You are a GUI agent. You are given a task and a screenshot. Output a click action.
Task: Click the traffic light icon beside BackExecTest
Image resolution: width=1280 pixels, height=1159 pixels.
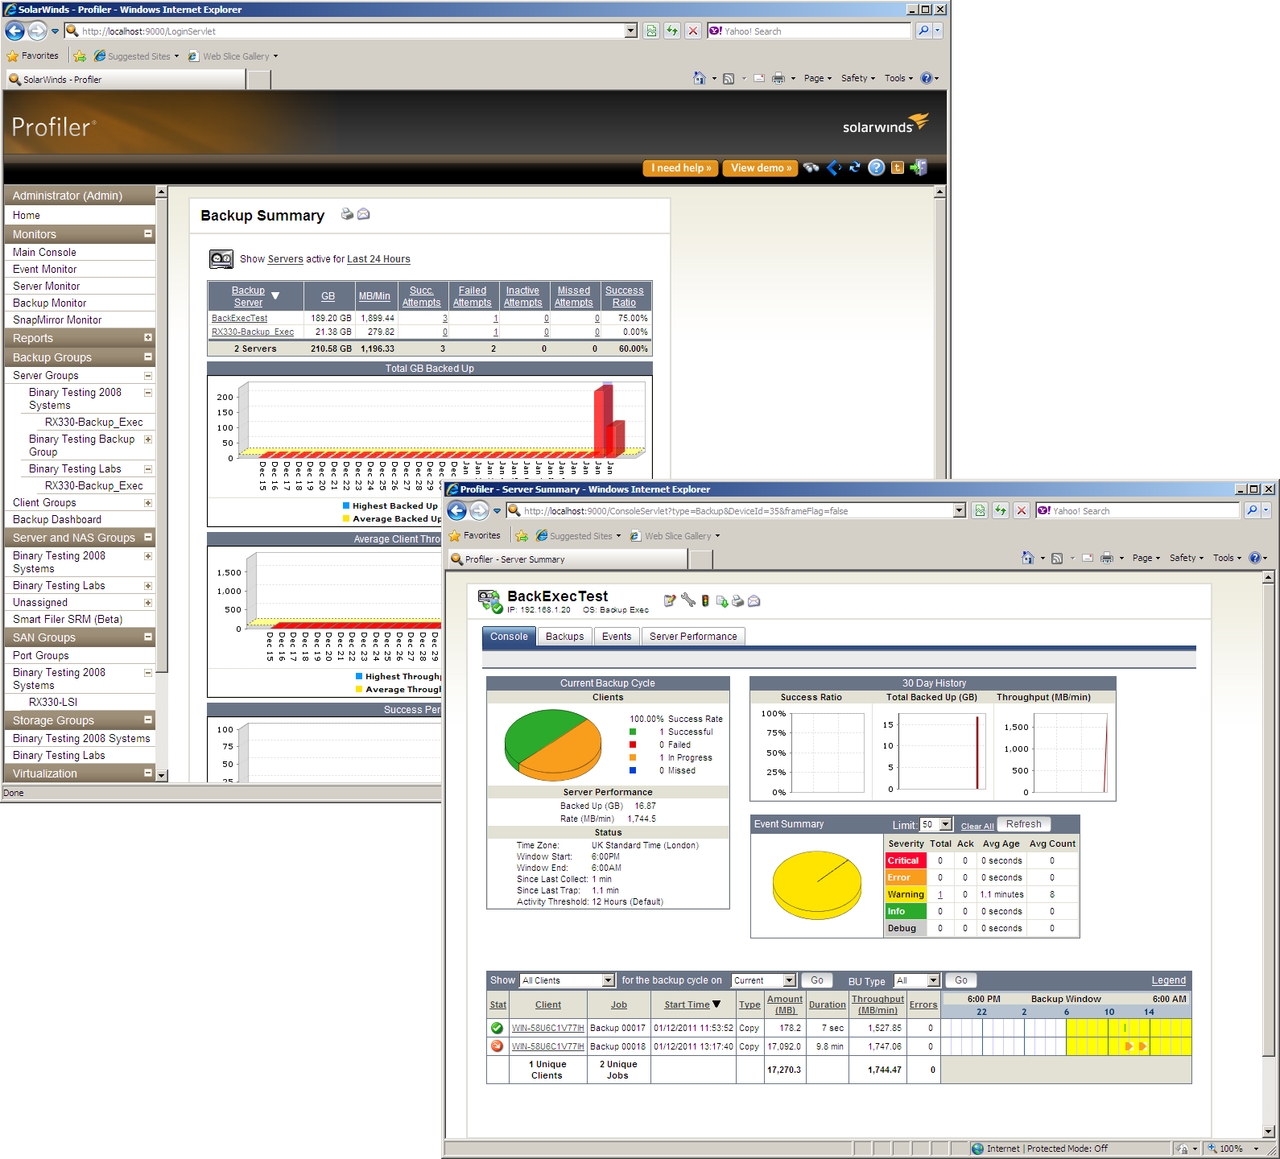705,601
